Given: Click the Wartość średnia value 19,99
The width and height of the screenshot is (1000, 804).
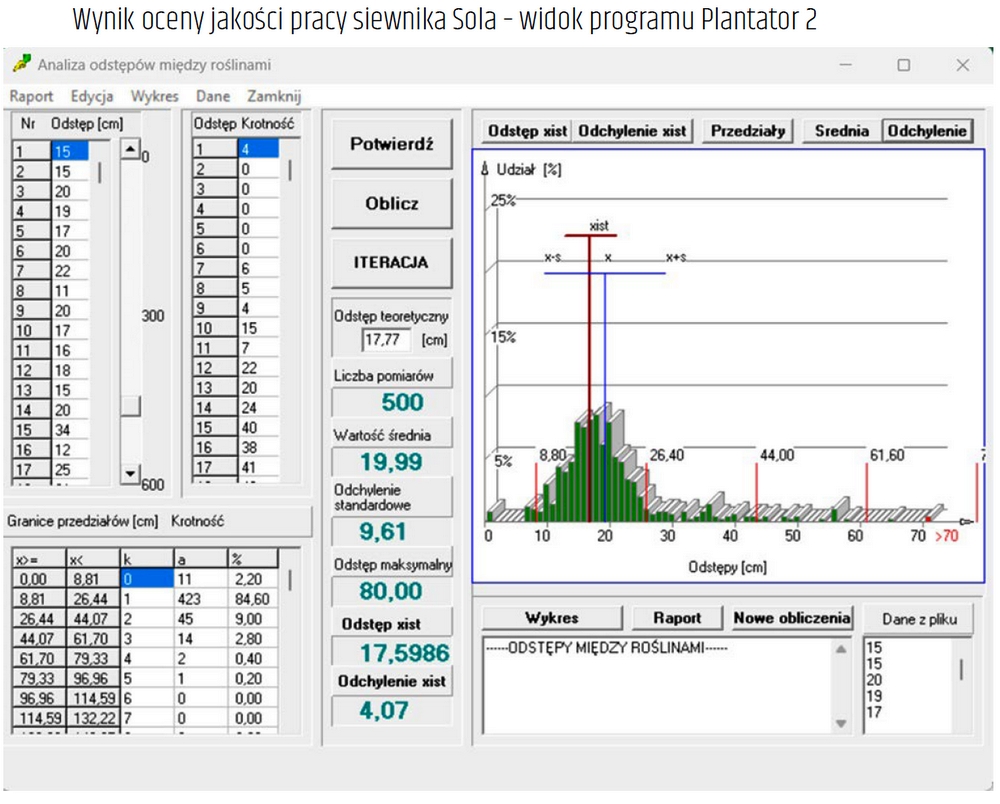Looking at the screenshot, I should 392,462.
